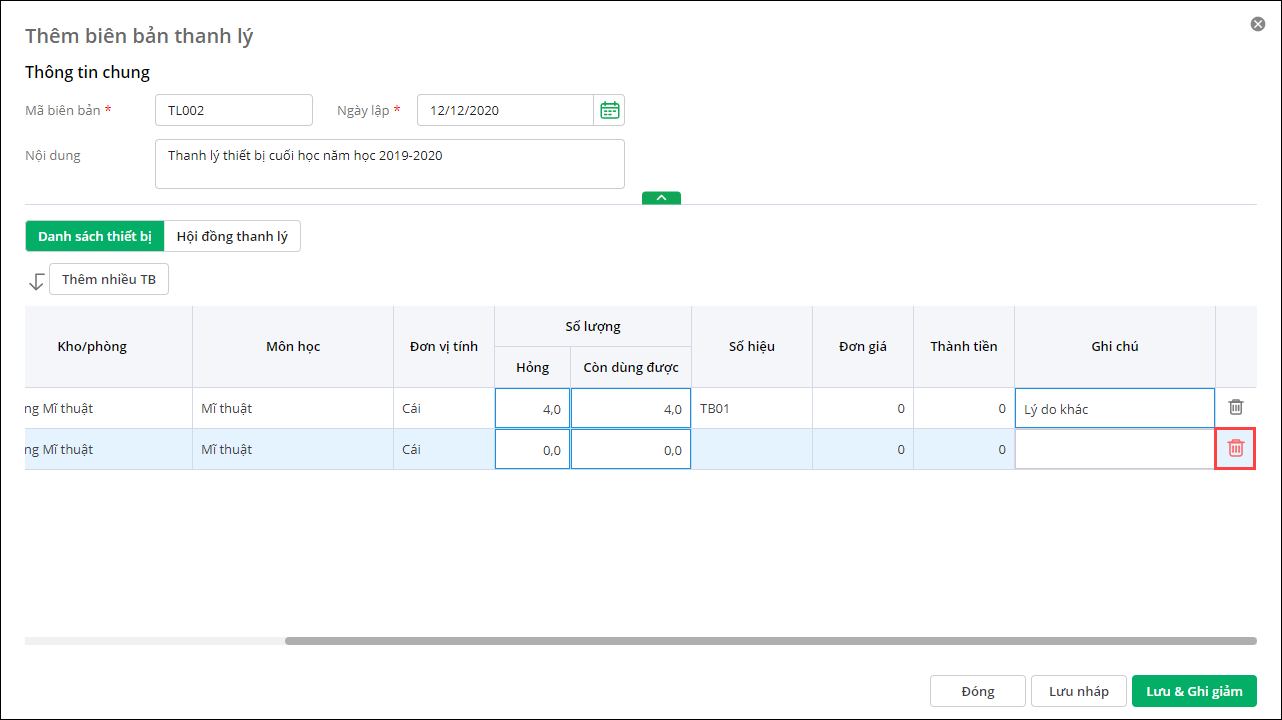Click the Mã biên bản field TL002
This screenshot has height=720, width=1282.
234,110
